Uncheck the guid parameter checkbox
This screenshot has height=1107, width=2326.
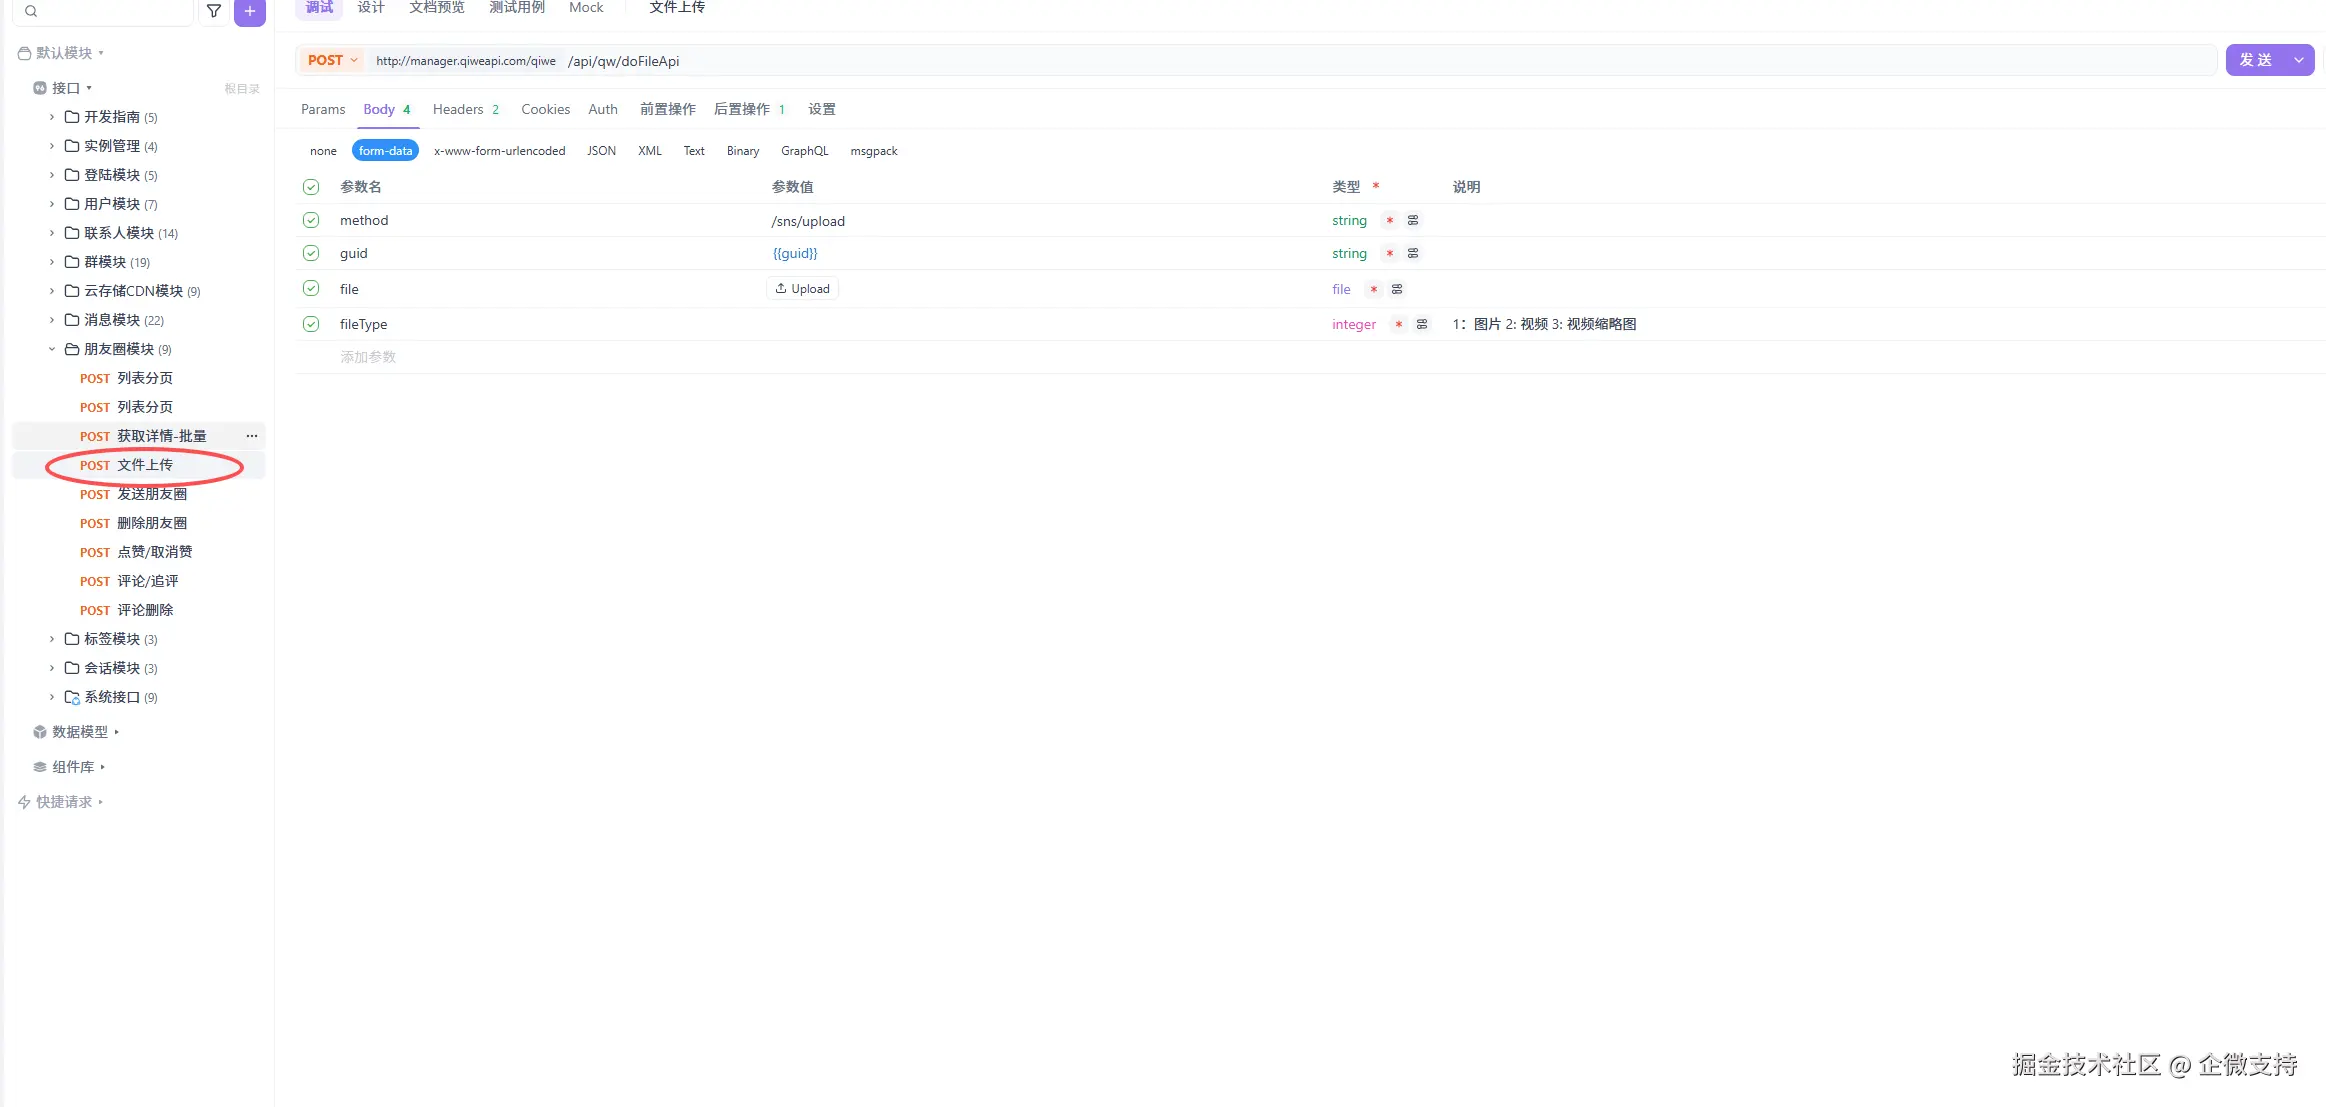click(x=311, y=253)
